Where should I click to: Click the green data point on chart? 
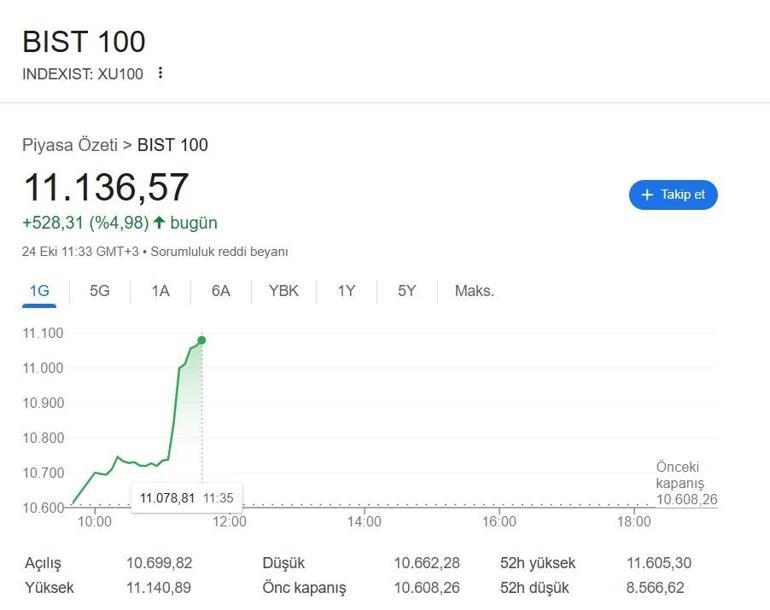pyautogui.click(x=202, y=340)
